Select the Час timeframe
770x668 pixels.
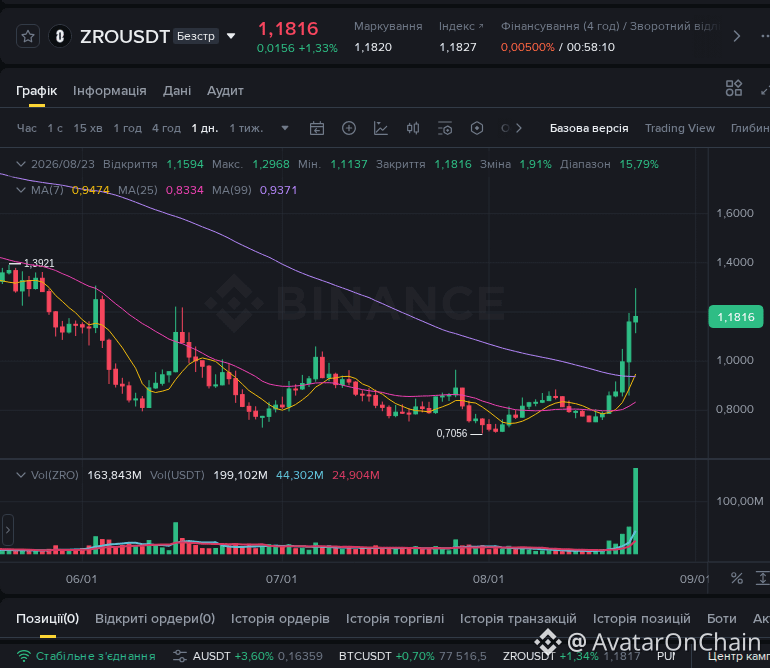tap(27, 128)
